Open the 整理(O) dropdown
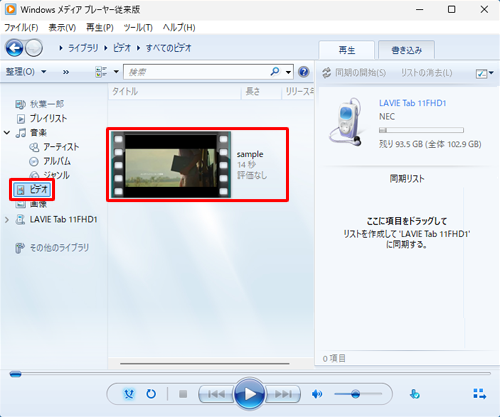This screenshot has height=417, width=500. [x=26, y=72]
